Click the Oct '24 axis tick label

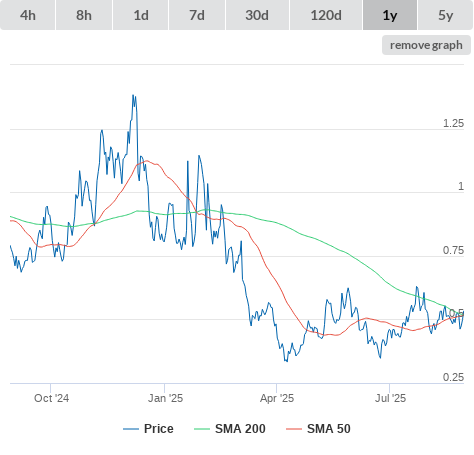pyautogui.click(x=51, y=398)
